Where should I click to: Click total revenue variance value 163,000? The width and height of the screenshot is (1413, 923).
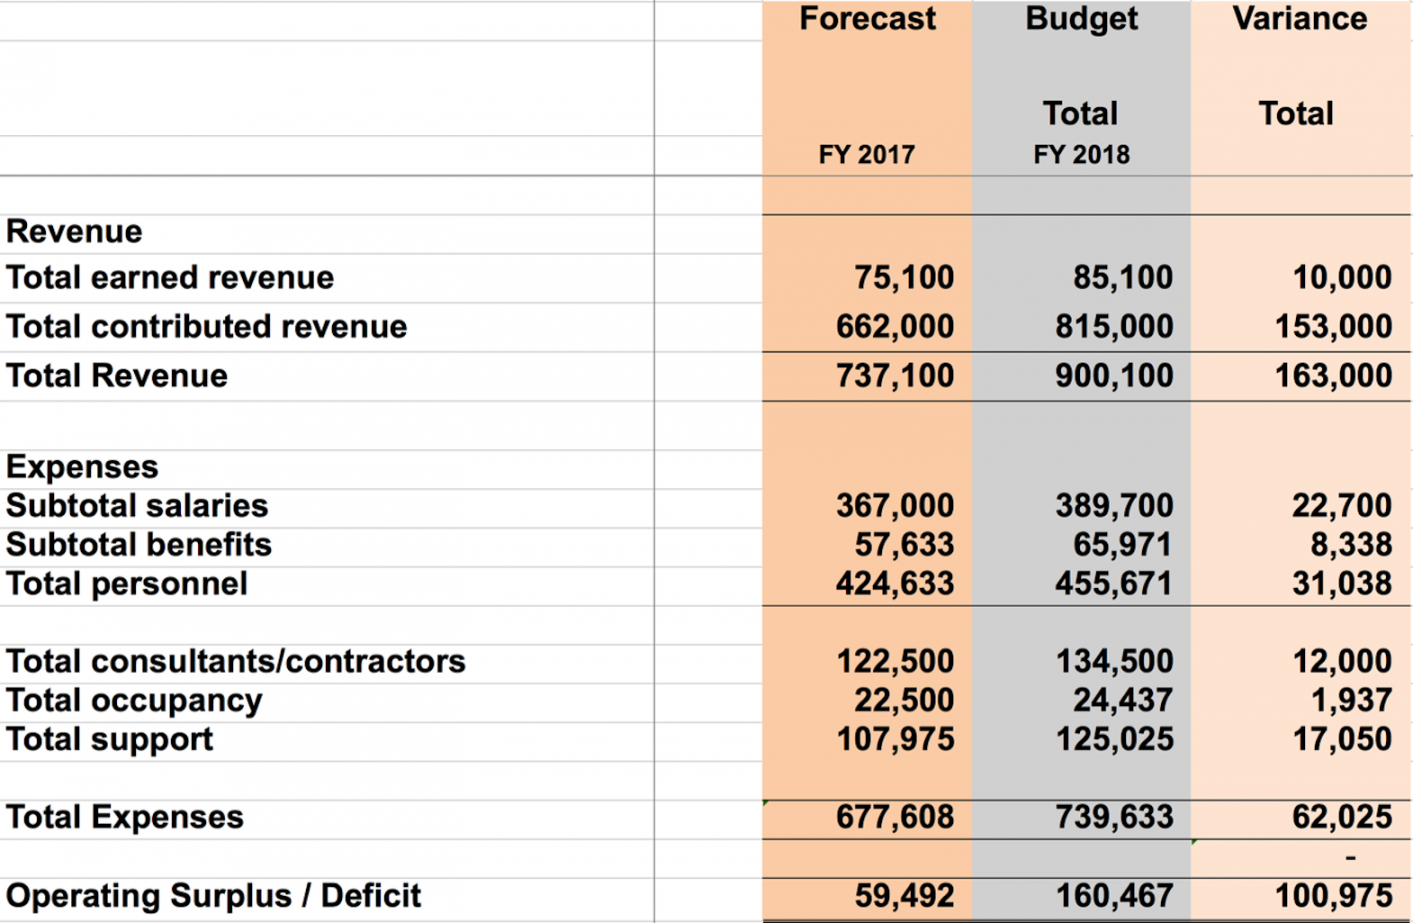pyautogui.click(x=1332, y=376)
